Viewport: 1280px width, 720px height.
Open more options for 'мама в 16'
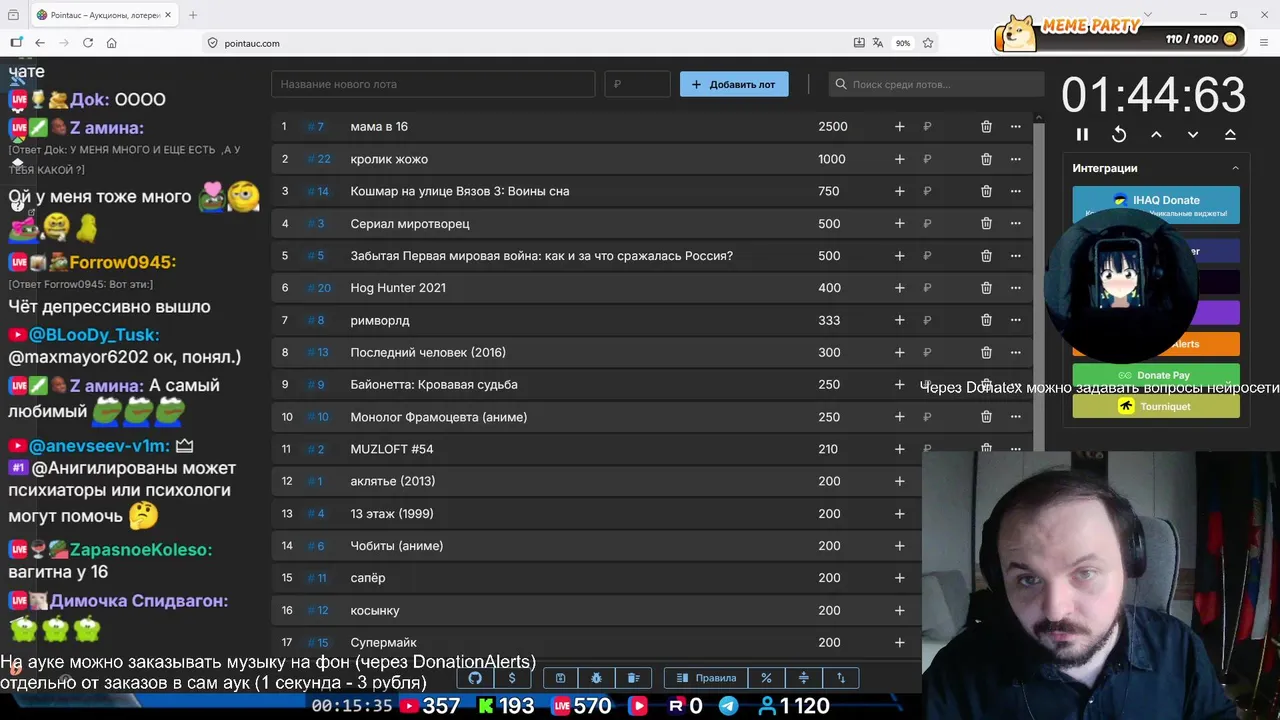(1015, 127)
